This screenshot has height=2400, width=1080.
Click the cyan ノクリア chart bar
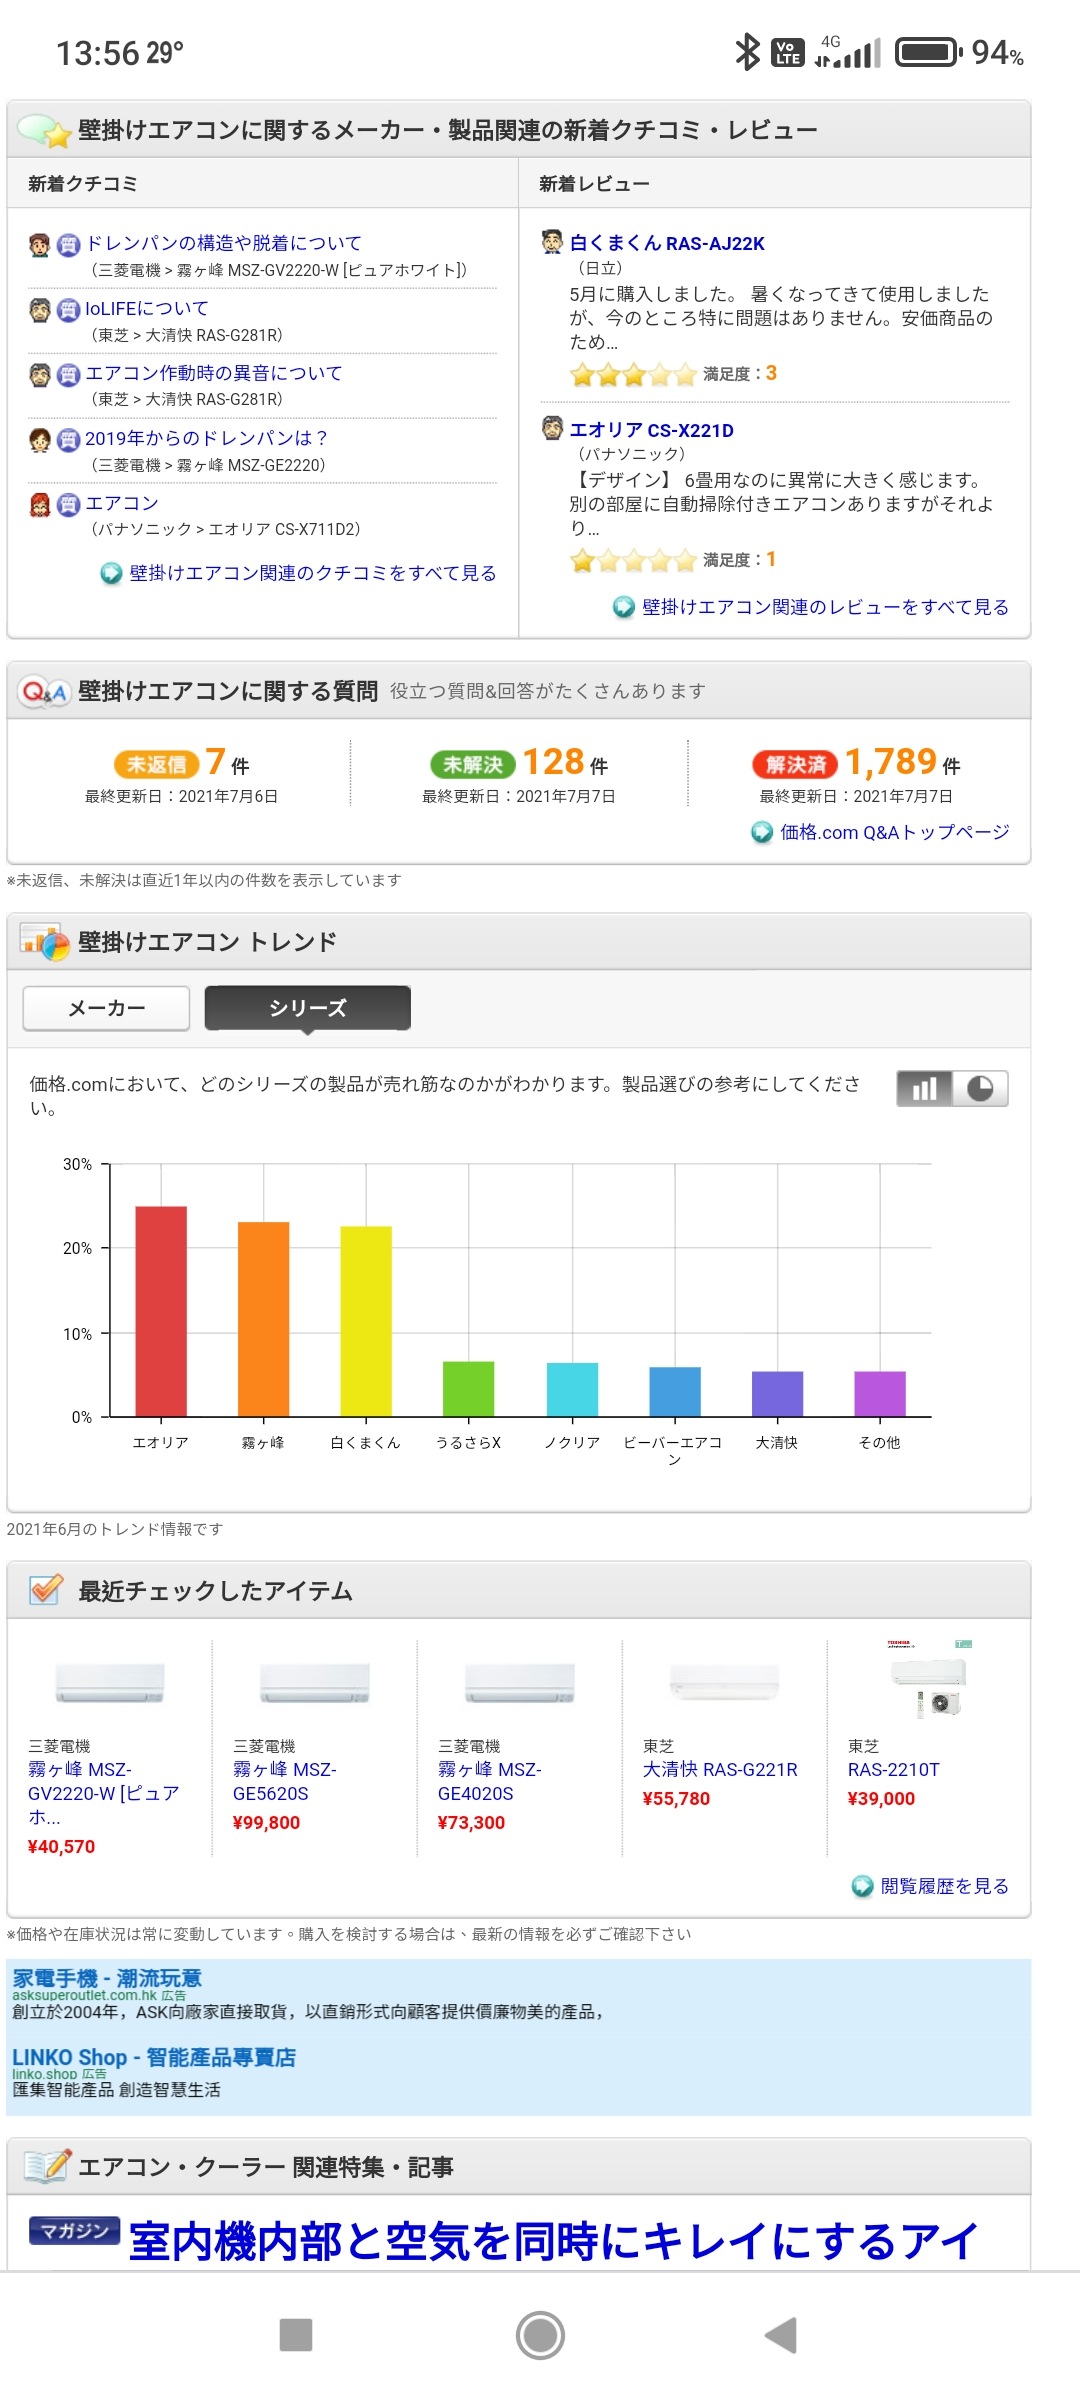tap(572, 1390)
